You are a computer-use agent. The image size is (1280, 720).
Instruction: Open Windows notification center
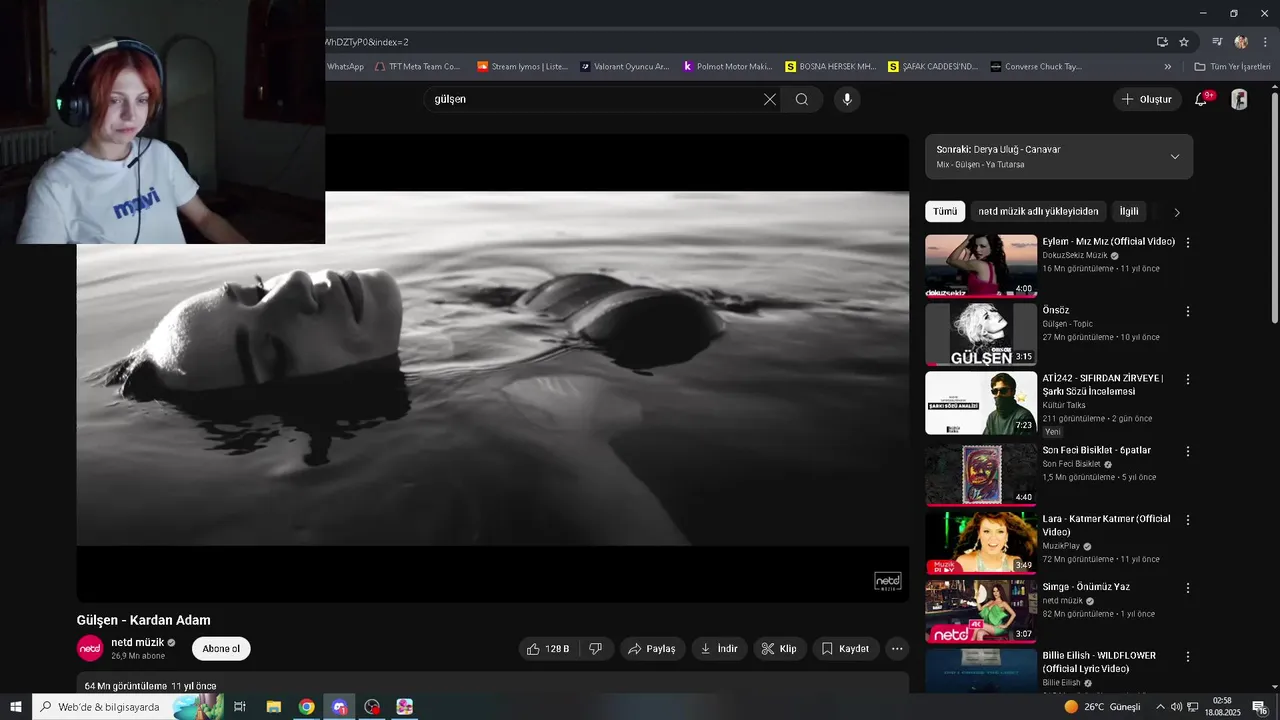[1260, 707]
